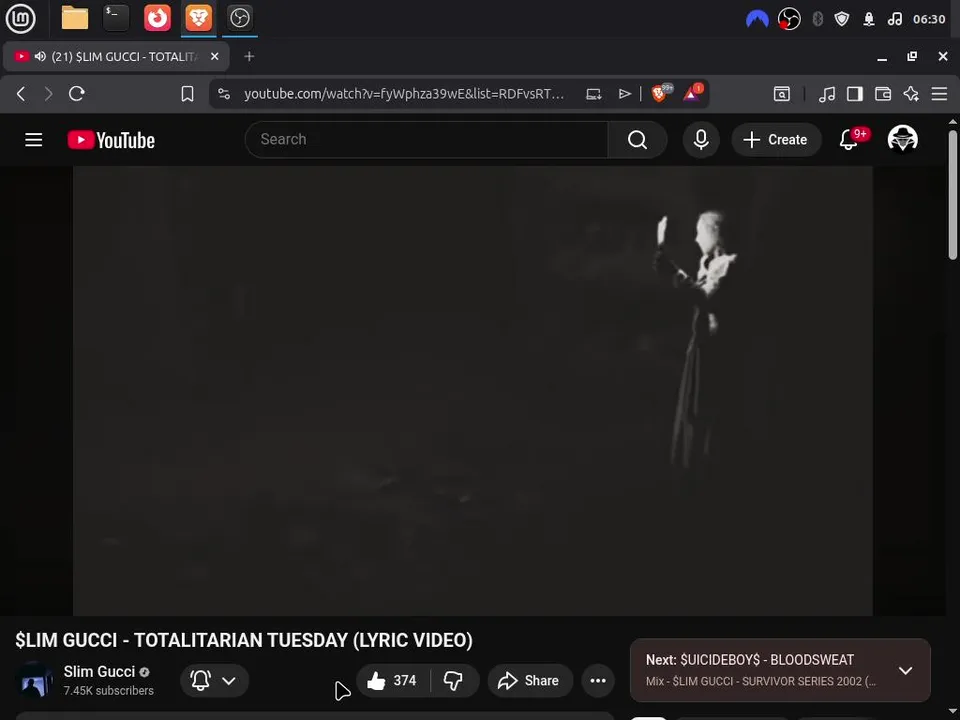Mute the tab using the speaker icon

[40, 56]
